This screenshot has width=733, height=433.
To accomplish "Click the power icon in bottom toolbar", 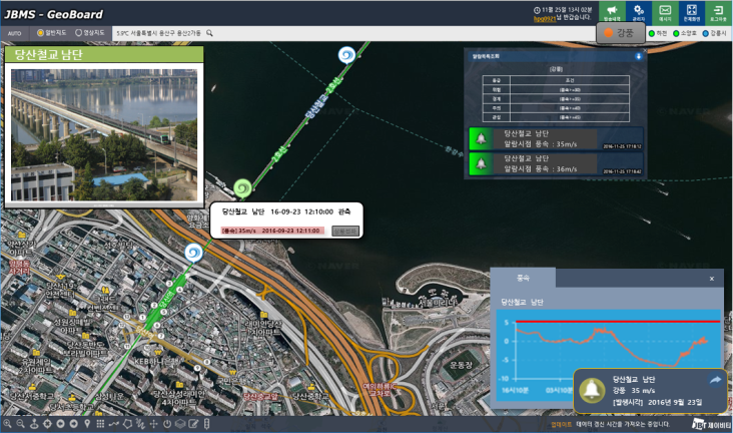I will [x=167, y=424].
